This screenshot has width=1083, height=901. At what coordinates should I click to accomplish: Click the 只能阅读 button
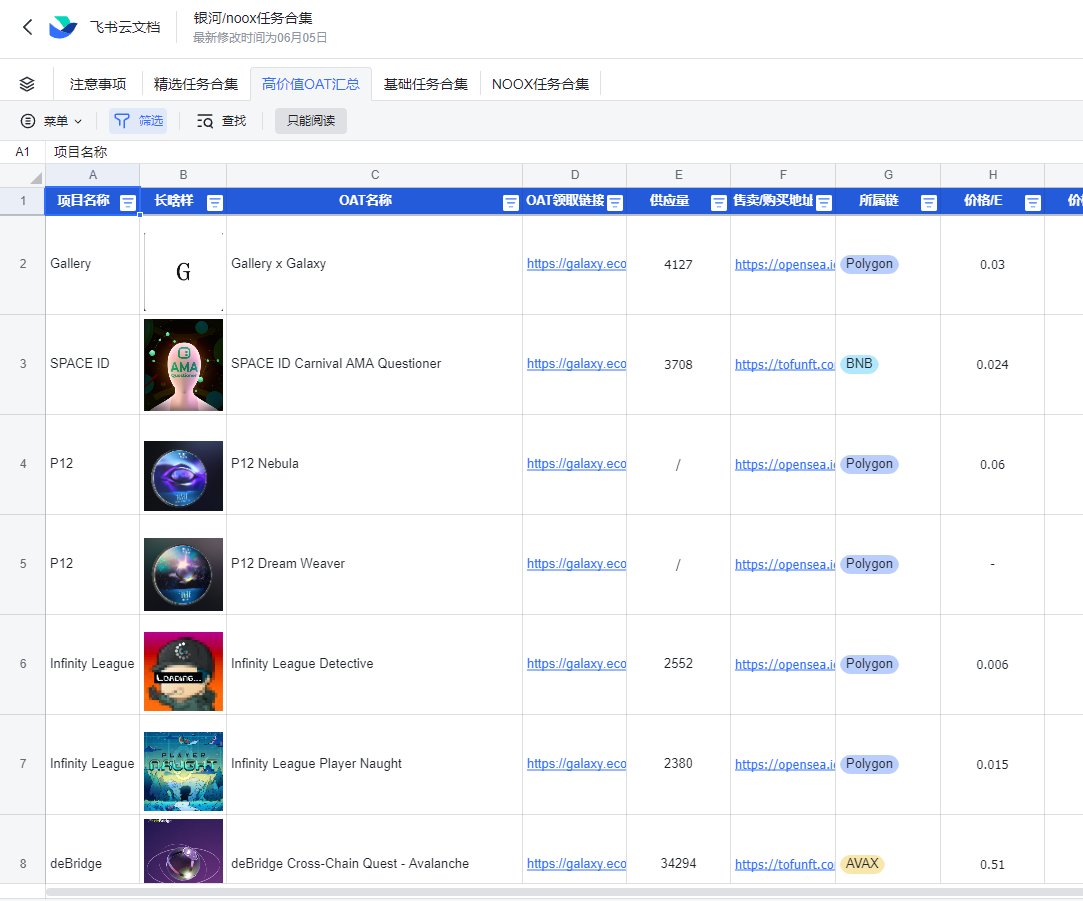coord(311,121)
